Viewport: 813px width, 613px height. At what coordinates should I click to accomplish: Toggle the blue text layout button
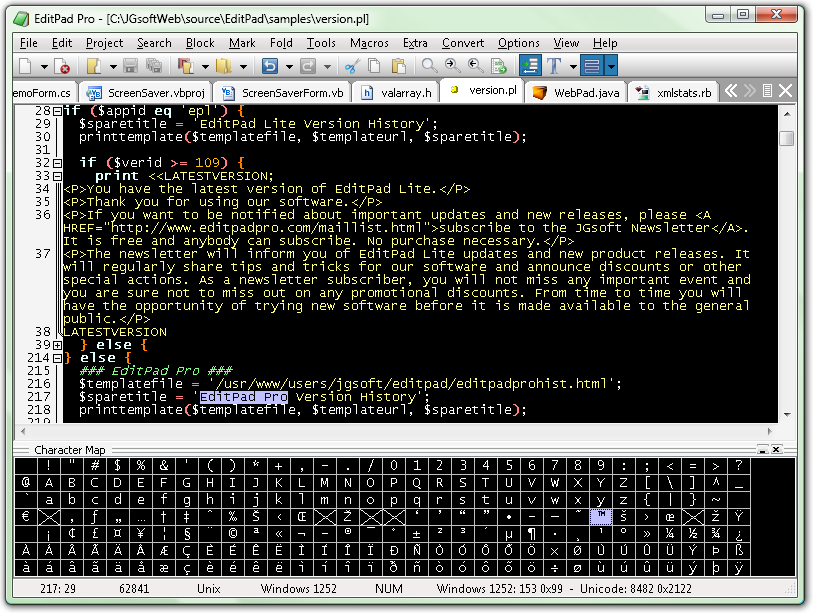592,66
